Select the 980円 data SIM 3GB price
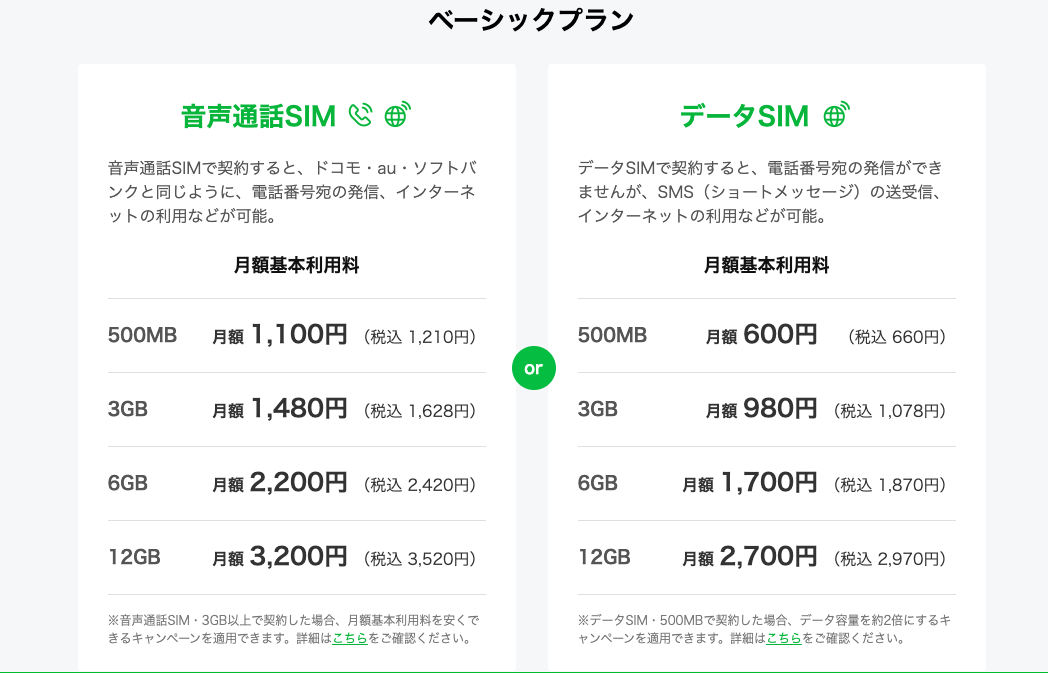 point(780,409)
